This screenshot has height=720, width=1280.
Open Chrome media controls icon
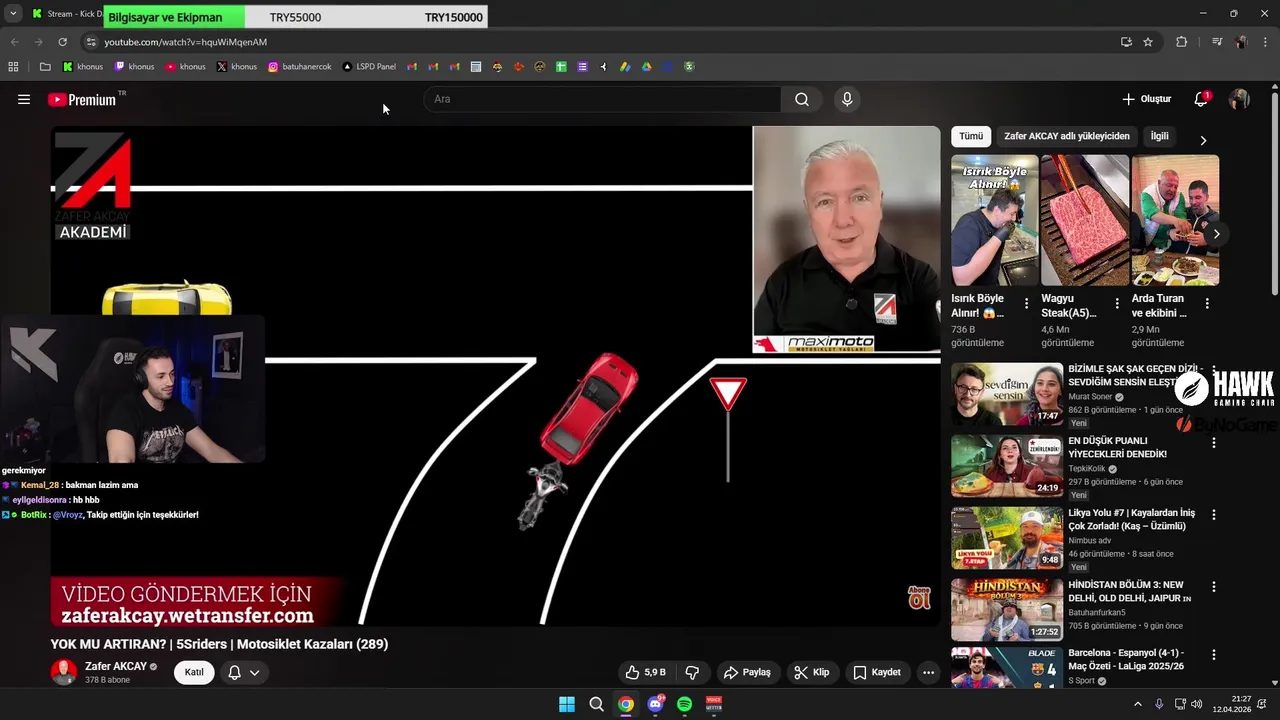(x=1217, y=42)
